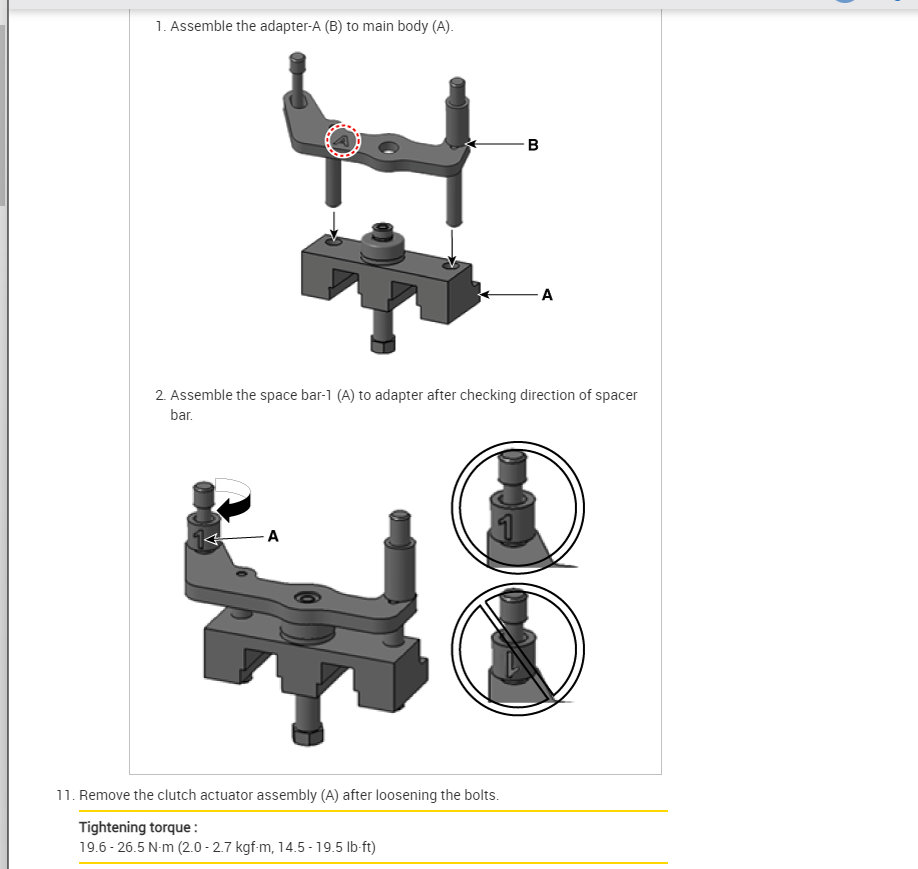Image resolution: width=918 pixels, height=869 pixels.
Task: Click label "A" beside the main body block
Action: (547, 295)
